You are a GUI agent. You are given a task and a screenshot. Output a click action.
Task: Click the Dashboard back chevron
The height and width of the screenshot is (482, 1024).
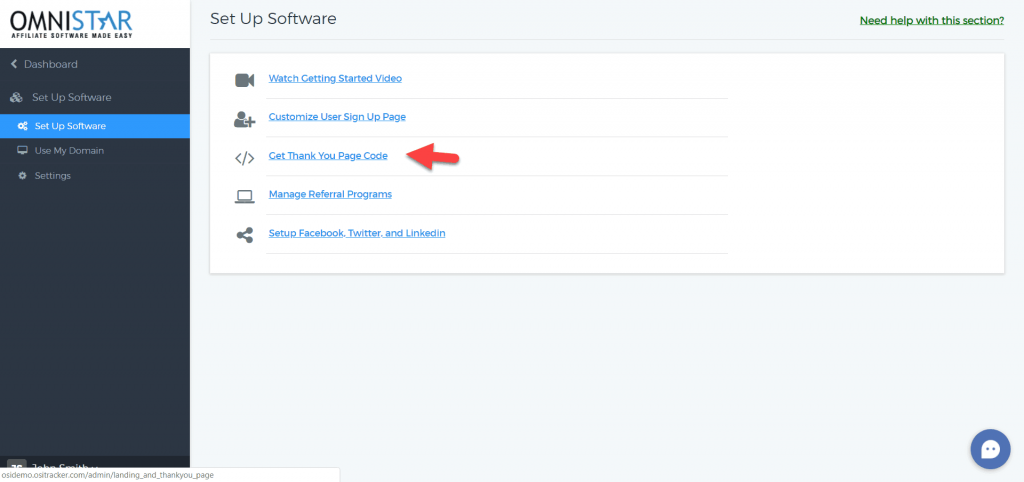[x=14, y=64]
